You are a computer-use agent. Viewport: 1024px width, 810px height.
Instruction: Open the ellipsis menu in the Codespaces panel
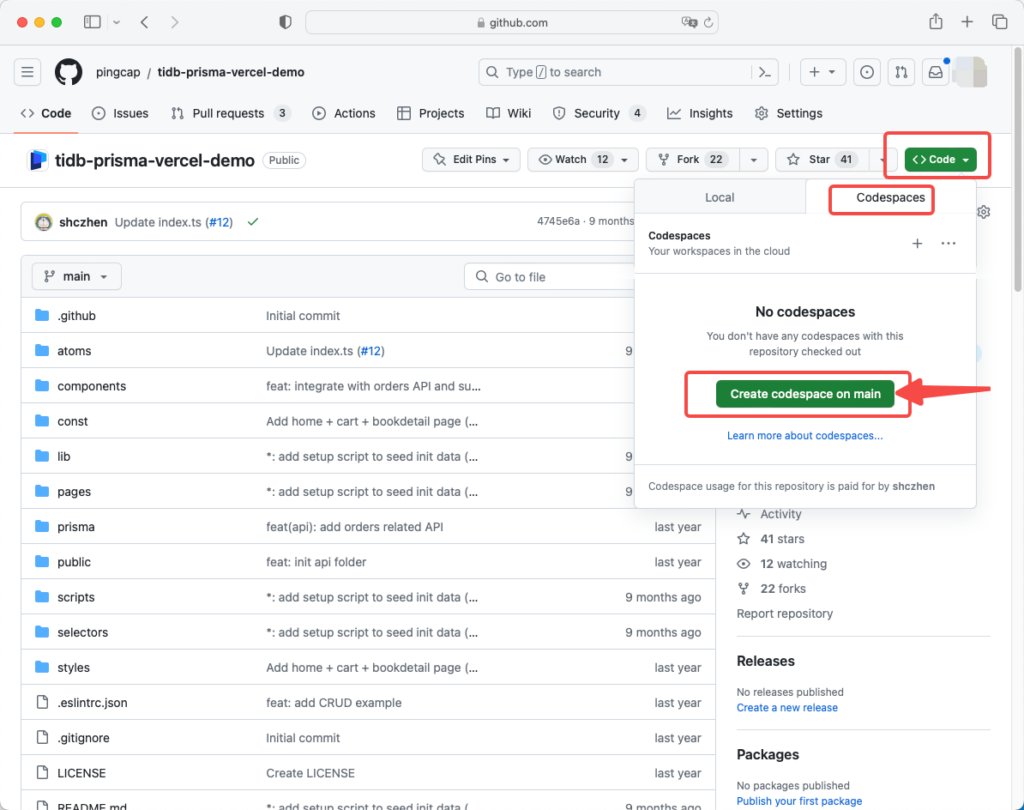tap(948, 243)
